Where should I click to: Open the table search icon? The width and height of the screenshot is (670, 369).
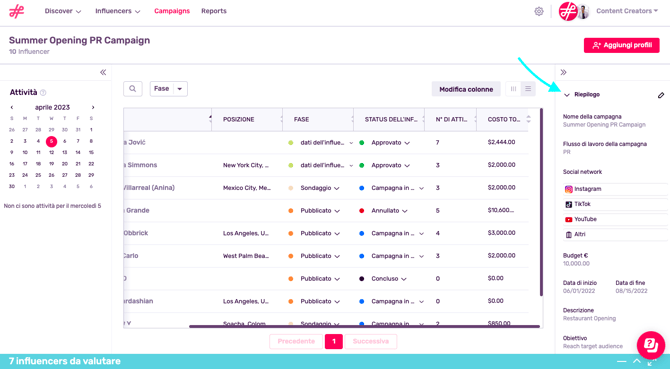[132, 89]
